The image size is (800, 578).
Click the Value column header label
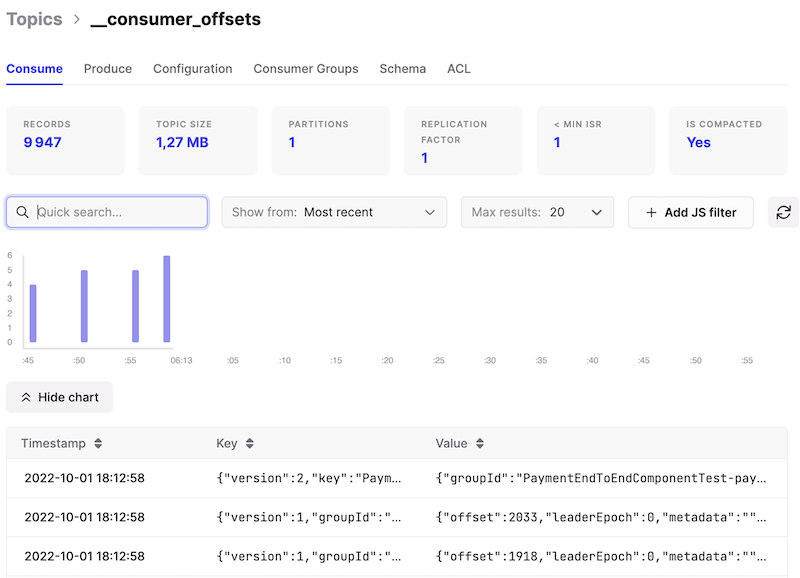tap(451, 443)
